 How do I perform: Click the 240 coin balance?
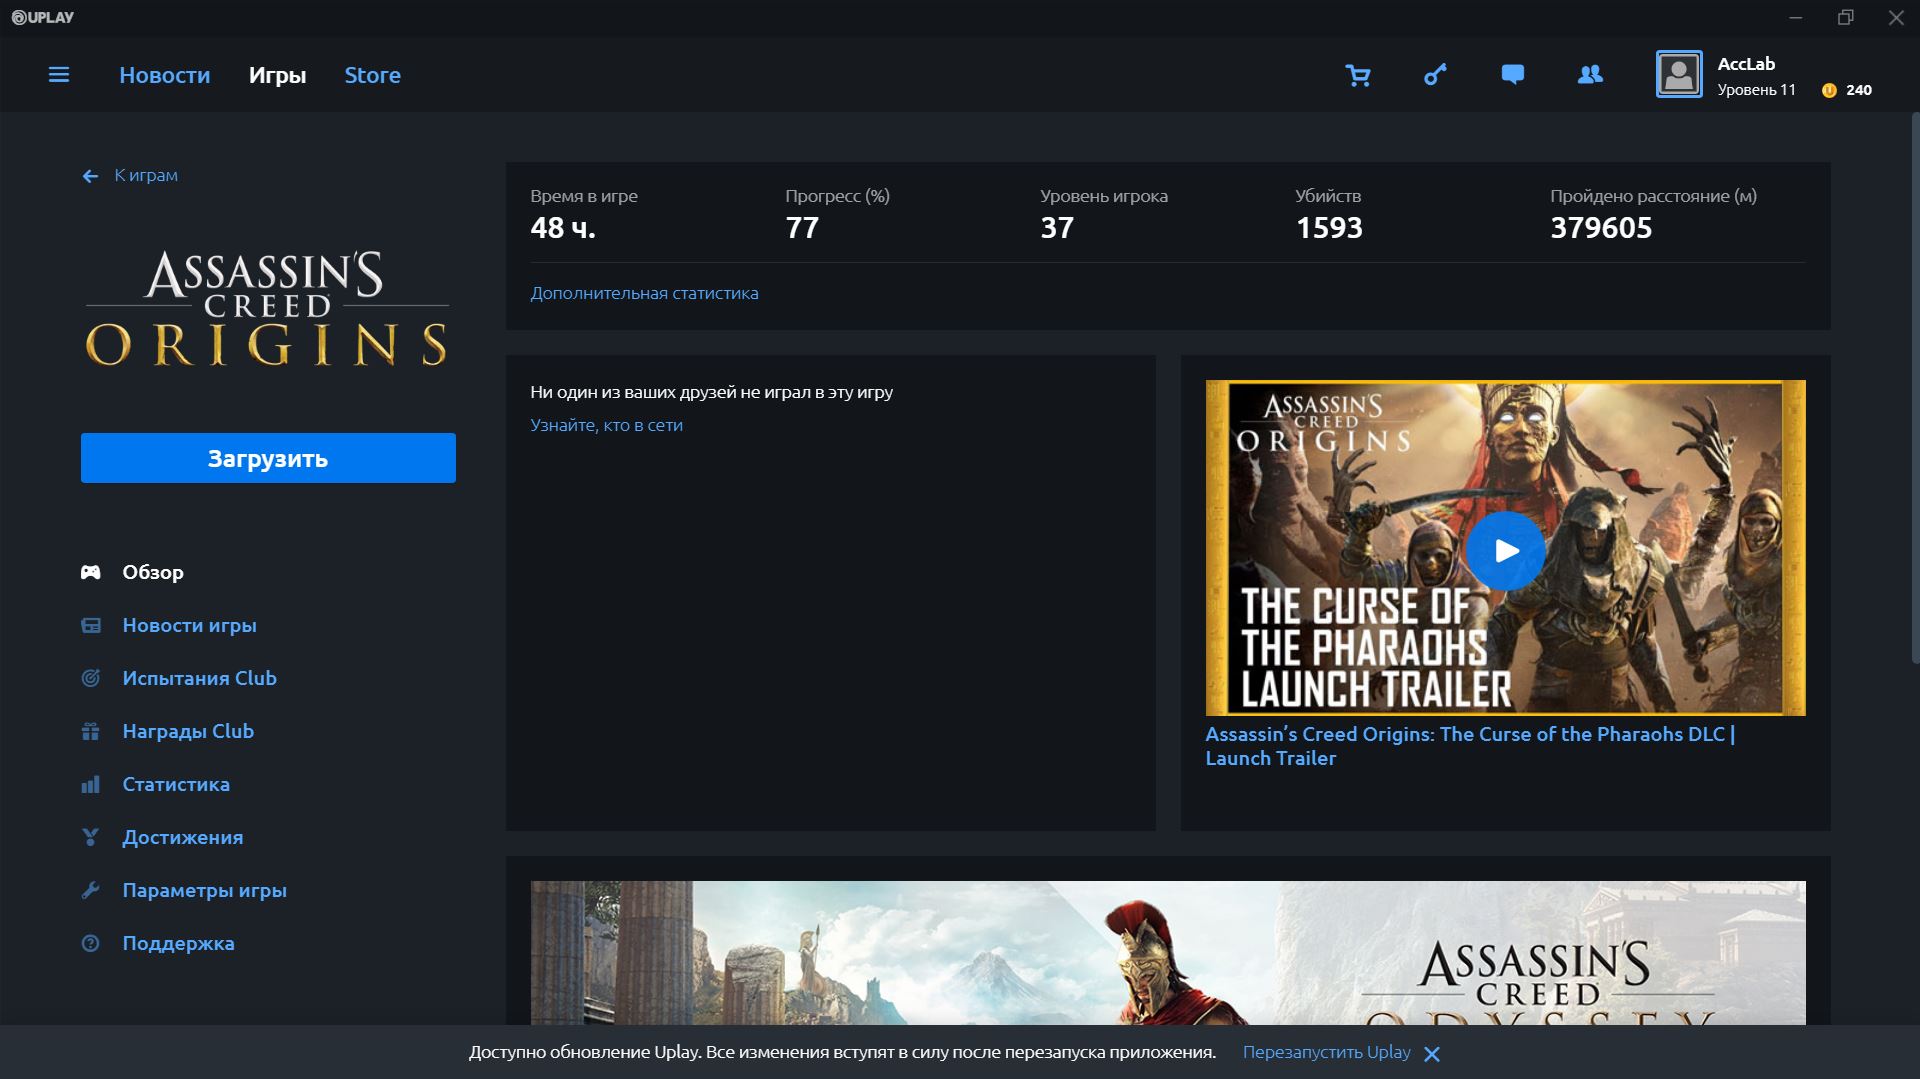click(x=1859, y=90)
